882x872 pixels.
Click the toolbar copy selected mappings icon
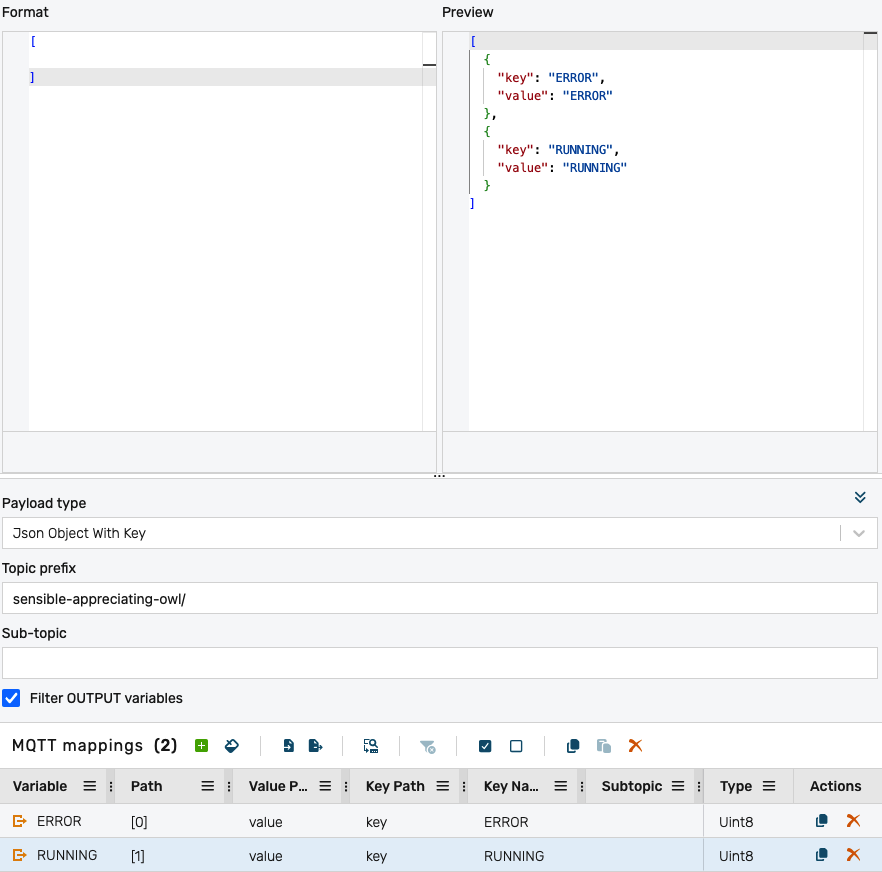coord(573,746)
